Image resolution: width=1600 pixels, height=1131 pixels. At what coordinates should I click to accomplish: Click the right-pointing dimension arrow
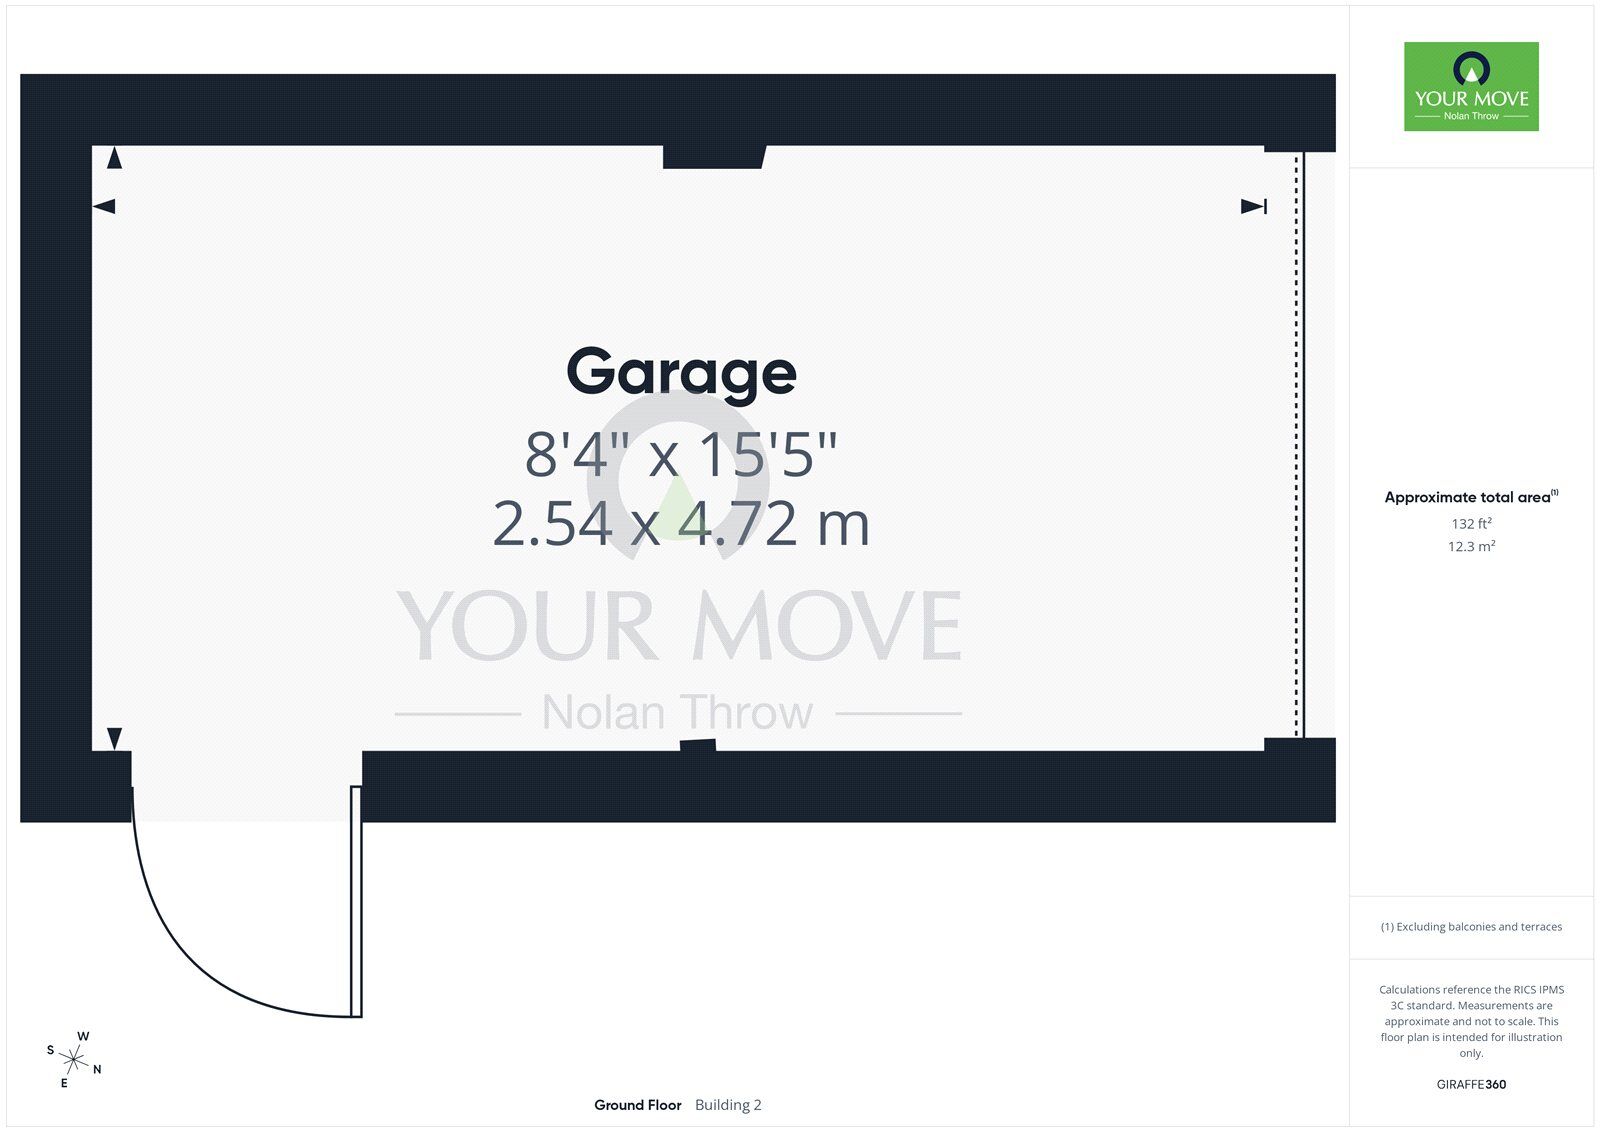coord(1253,207)
